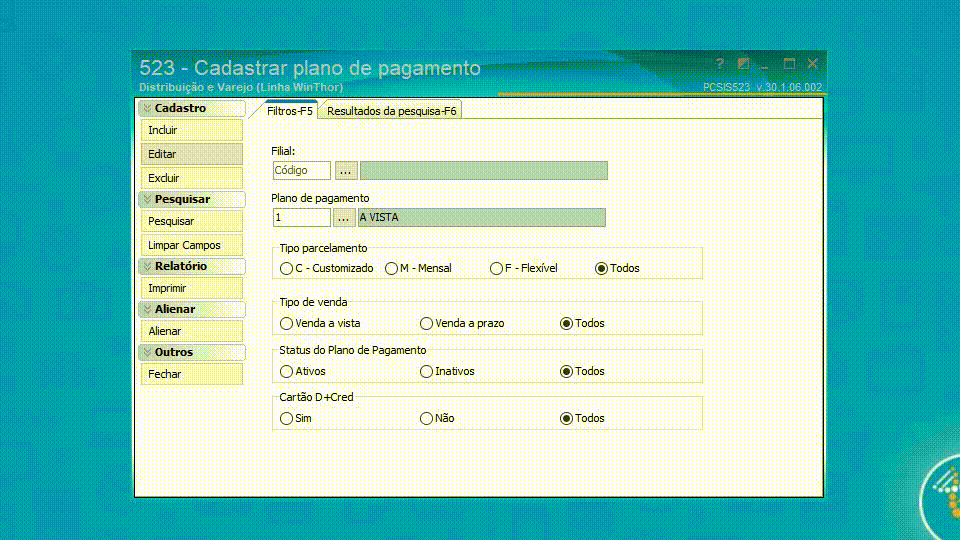
Task: Select Todos under Cartão D+Cred
Action: click(x=566, y=419)
